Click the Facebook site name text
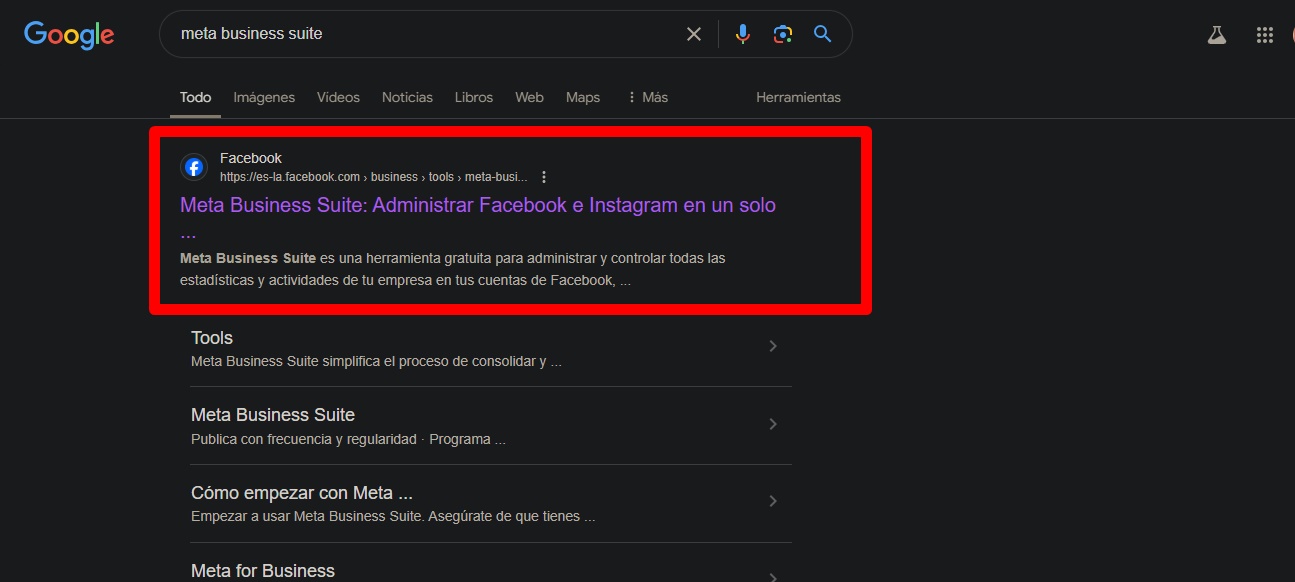Image resolution: width=1295 pixels, height=582 pixels. [251, 158]
